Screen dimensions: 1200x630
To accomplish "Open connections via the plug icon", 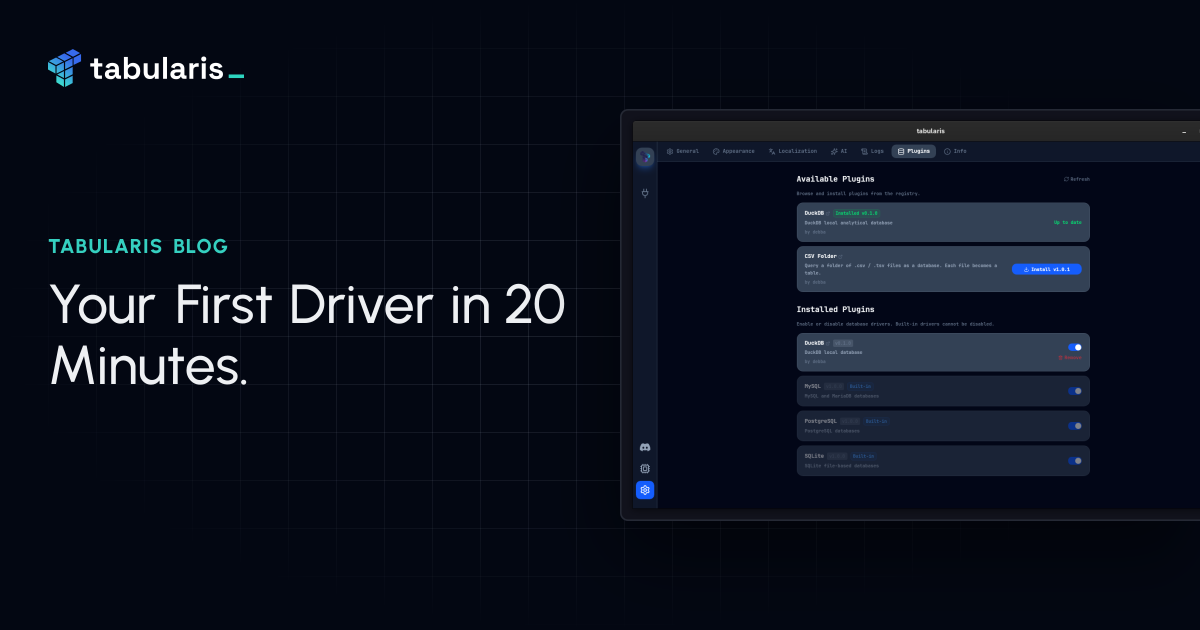I will pyautogui.click(x=645, y=192).
